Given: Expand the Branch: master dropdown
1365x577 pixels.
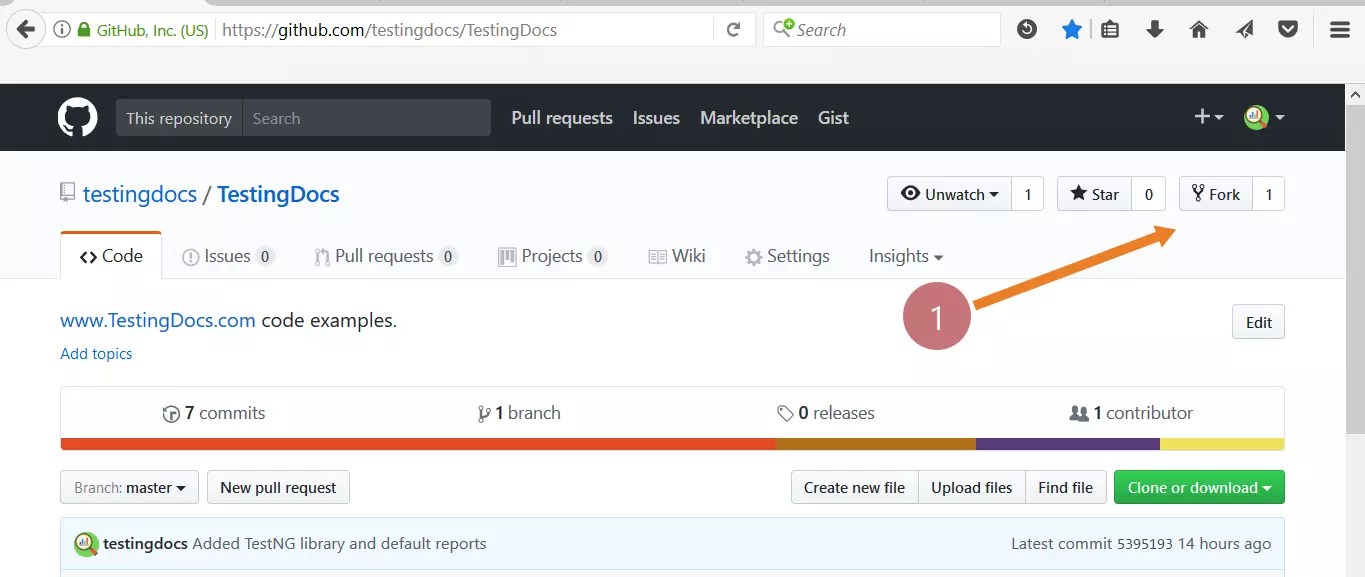Looking at the screenshot, I should 129,487.
